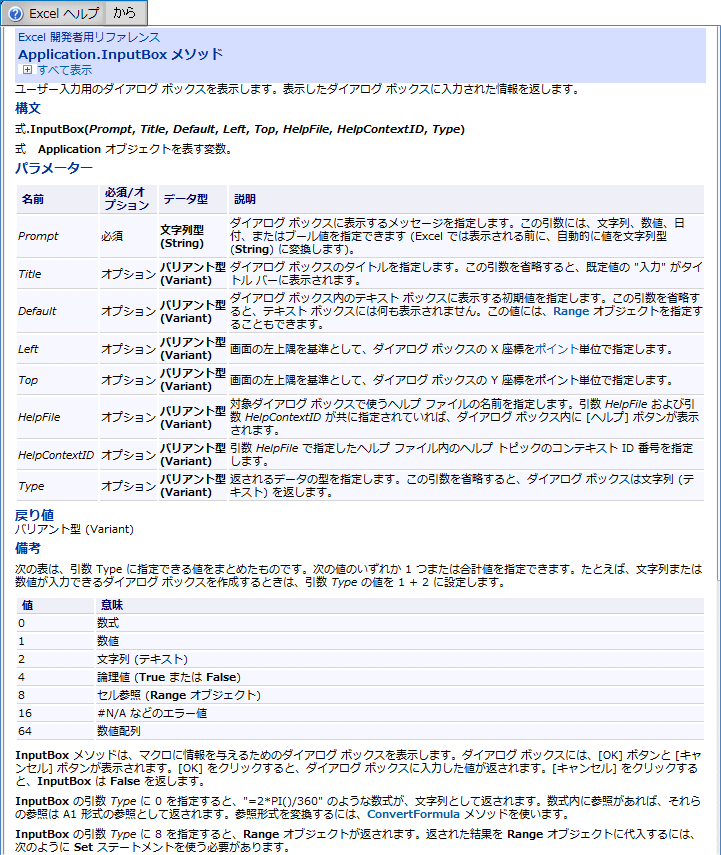Click the value 16 cell
This screenshot has height=855, width=721.
[x=56, y=713]
